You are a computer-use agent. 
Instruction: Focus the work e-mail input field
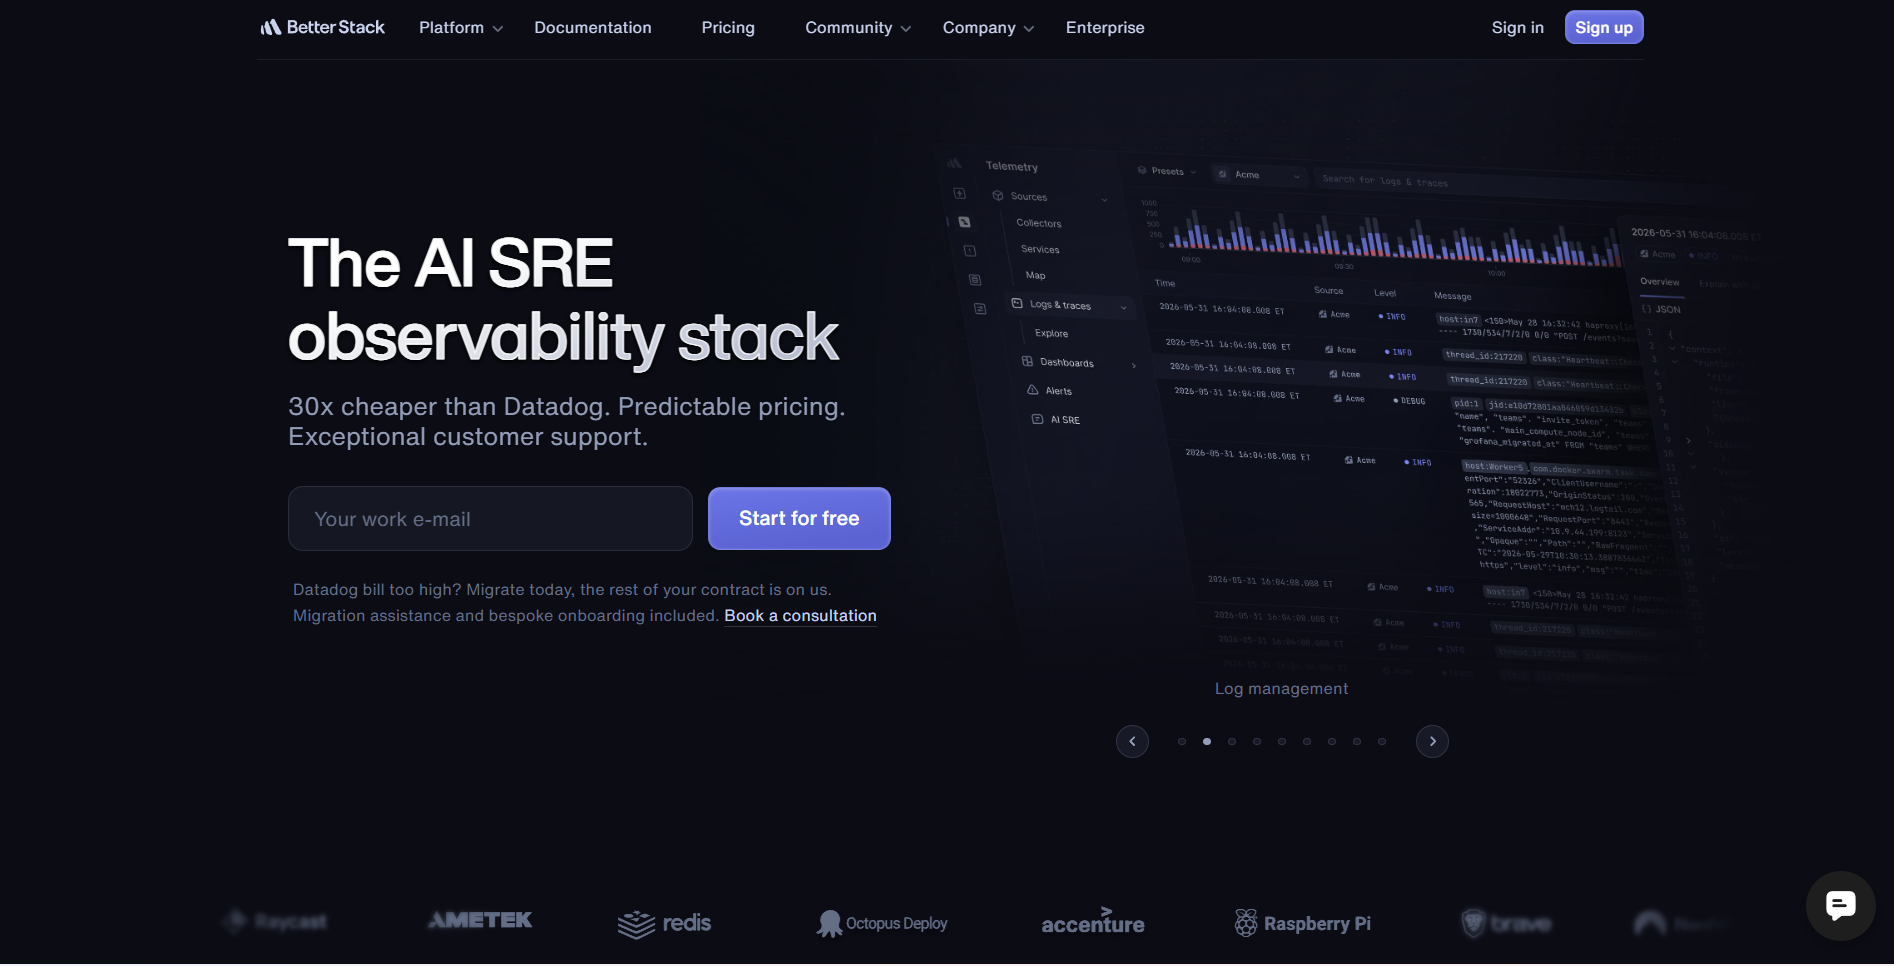click(490, 519)
